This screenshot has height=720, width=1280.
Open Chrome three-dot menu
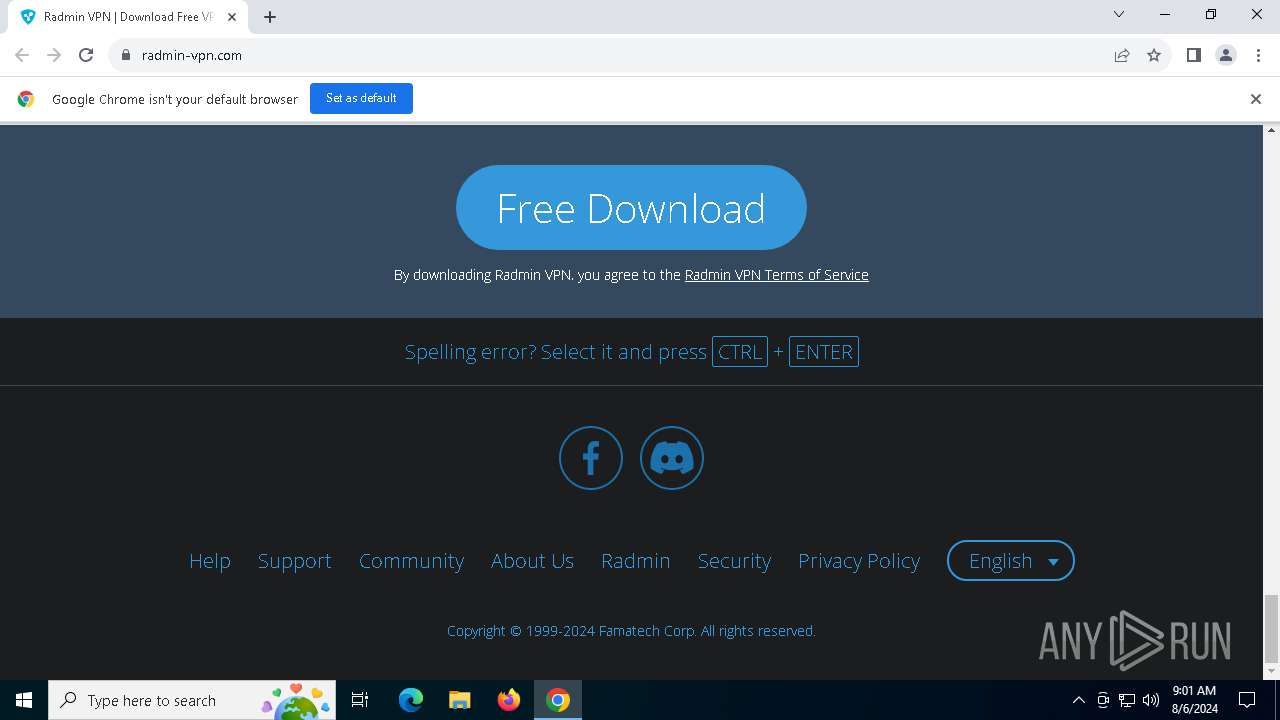[1258, 55]
